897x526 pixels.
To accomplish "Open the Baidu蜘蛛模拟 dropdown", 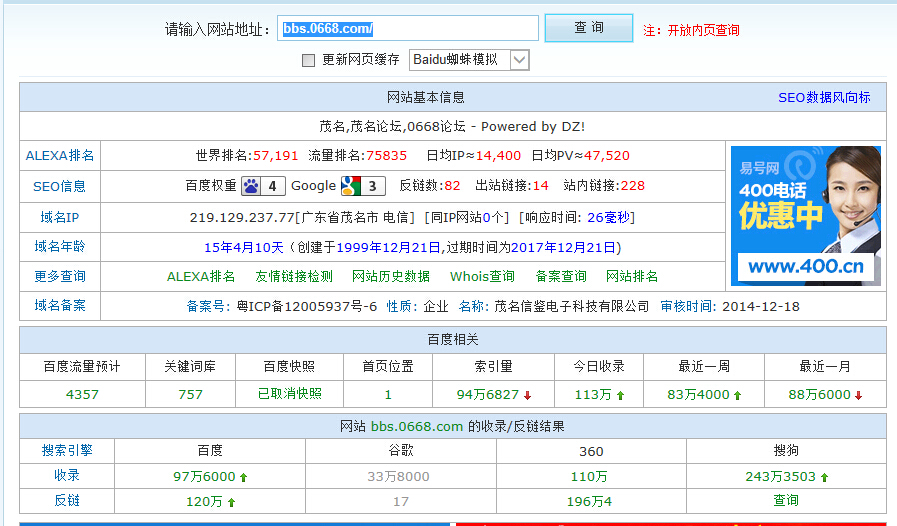I will (x=519, y=60).
